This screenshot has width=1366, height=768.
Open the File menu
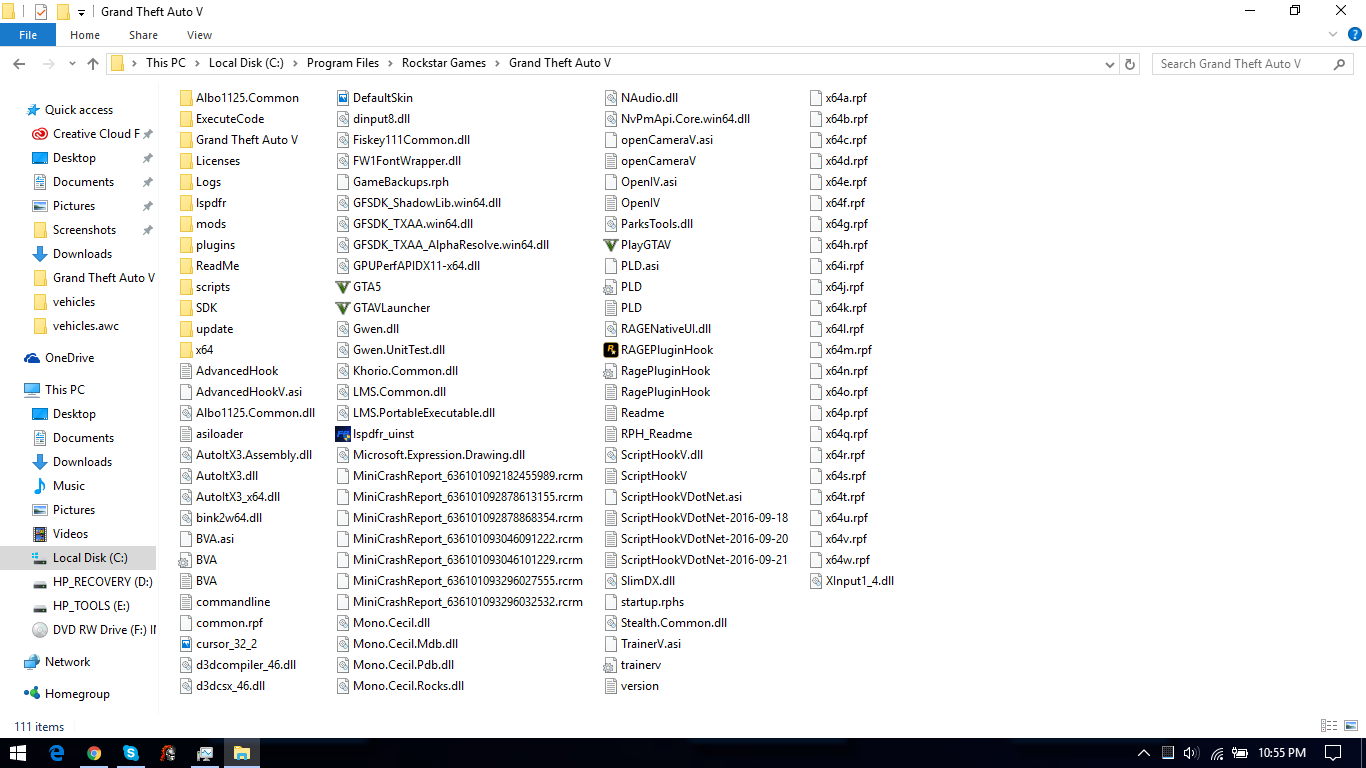[x=28, y=35]
